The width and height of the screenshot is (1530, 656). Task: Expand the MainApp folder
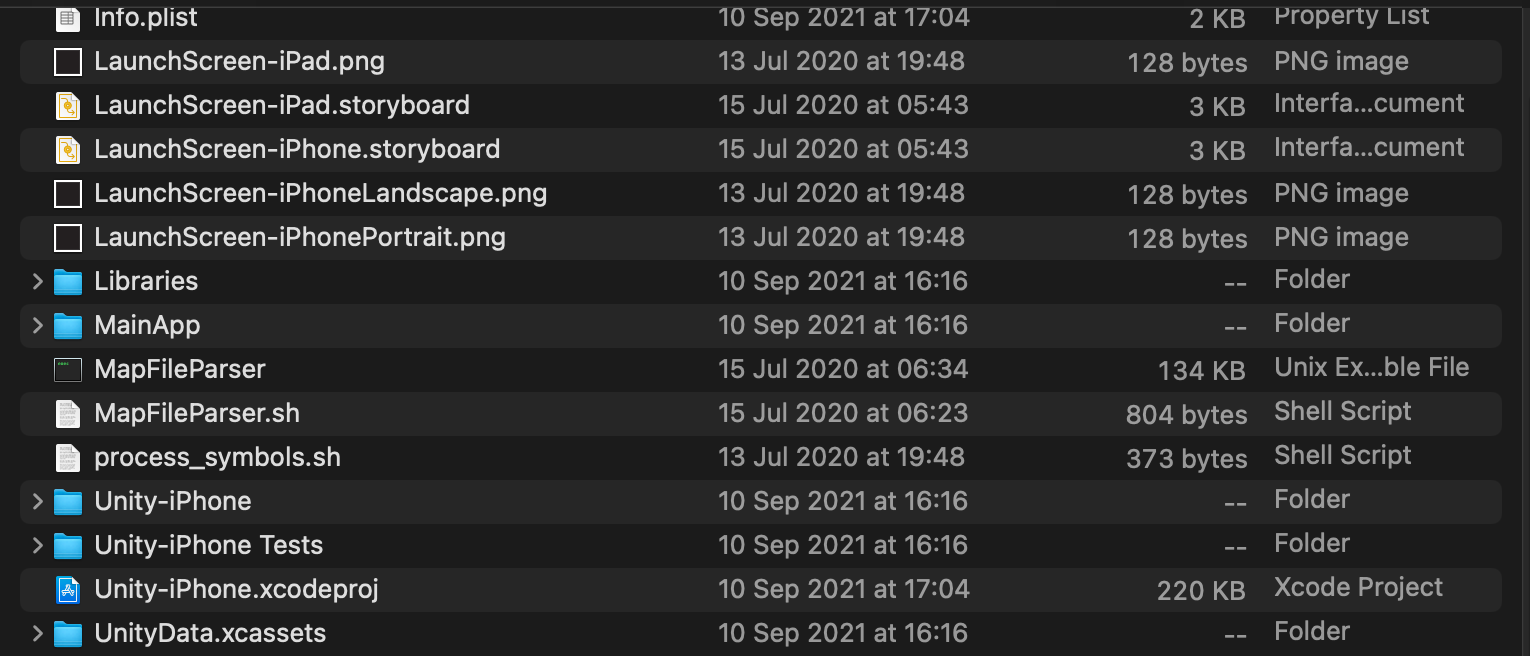pyautogui.click(x=36, y=325)
